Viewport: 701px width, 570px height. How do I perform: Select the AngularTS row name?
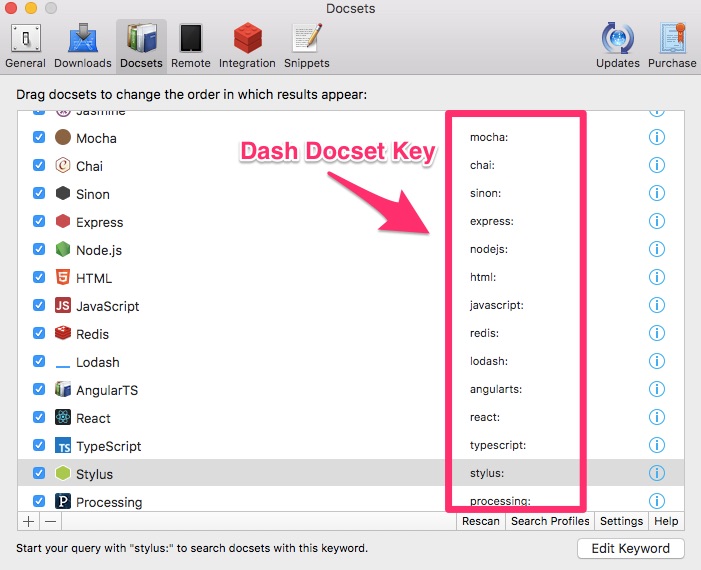coord(107,390)
